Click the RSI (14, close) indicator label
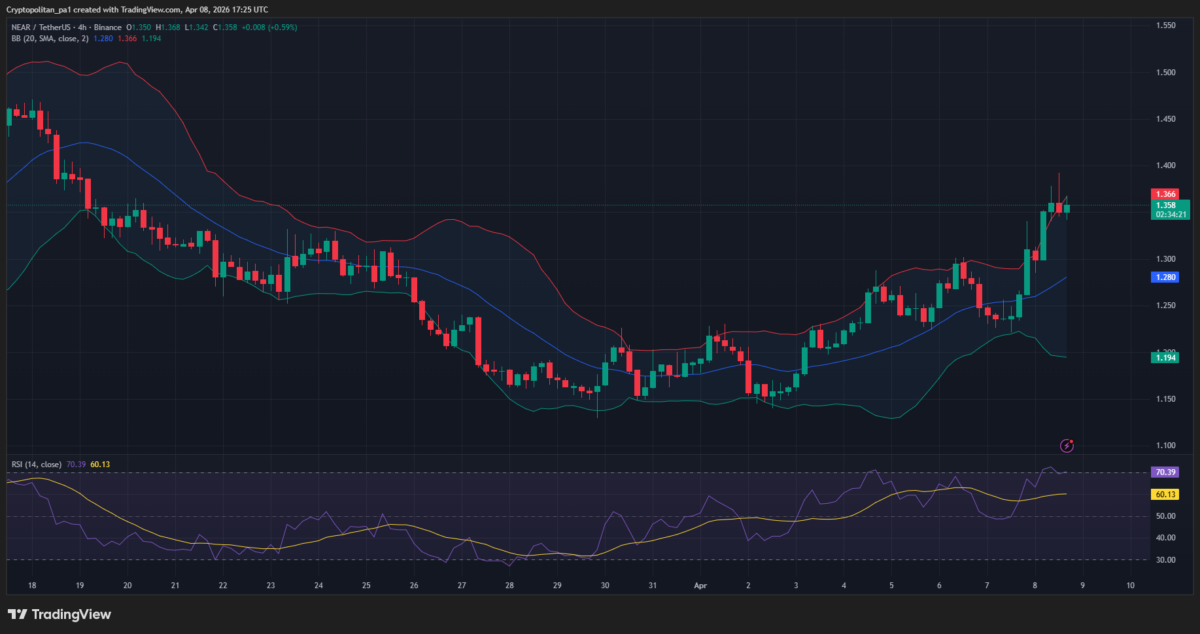The height and width of the screenshot is (634, 1200). 34,464
